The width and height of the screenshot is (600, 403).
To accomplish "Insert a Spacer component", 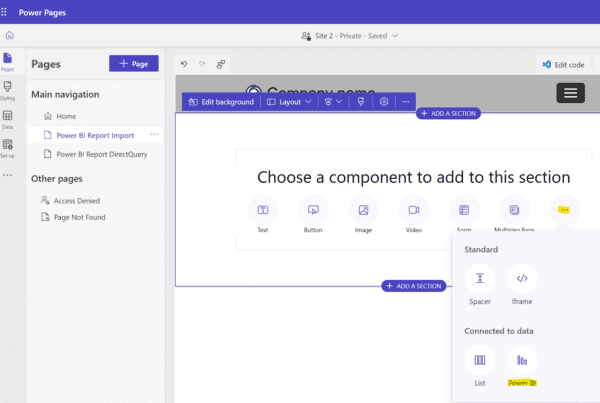I will click(x=480, y=279).
